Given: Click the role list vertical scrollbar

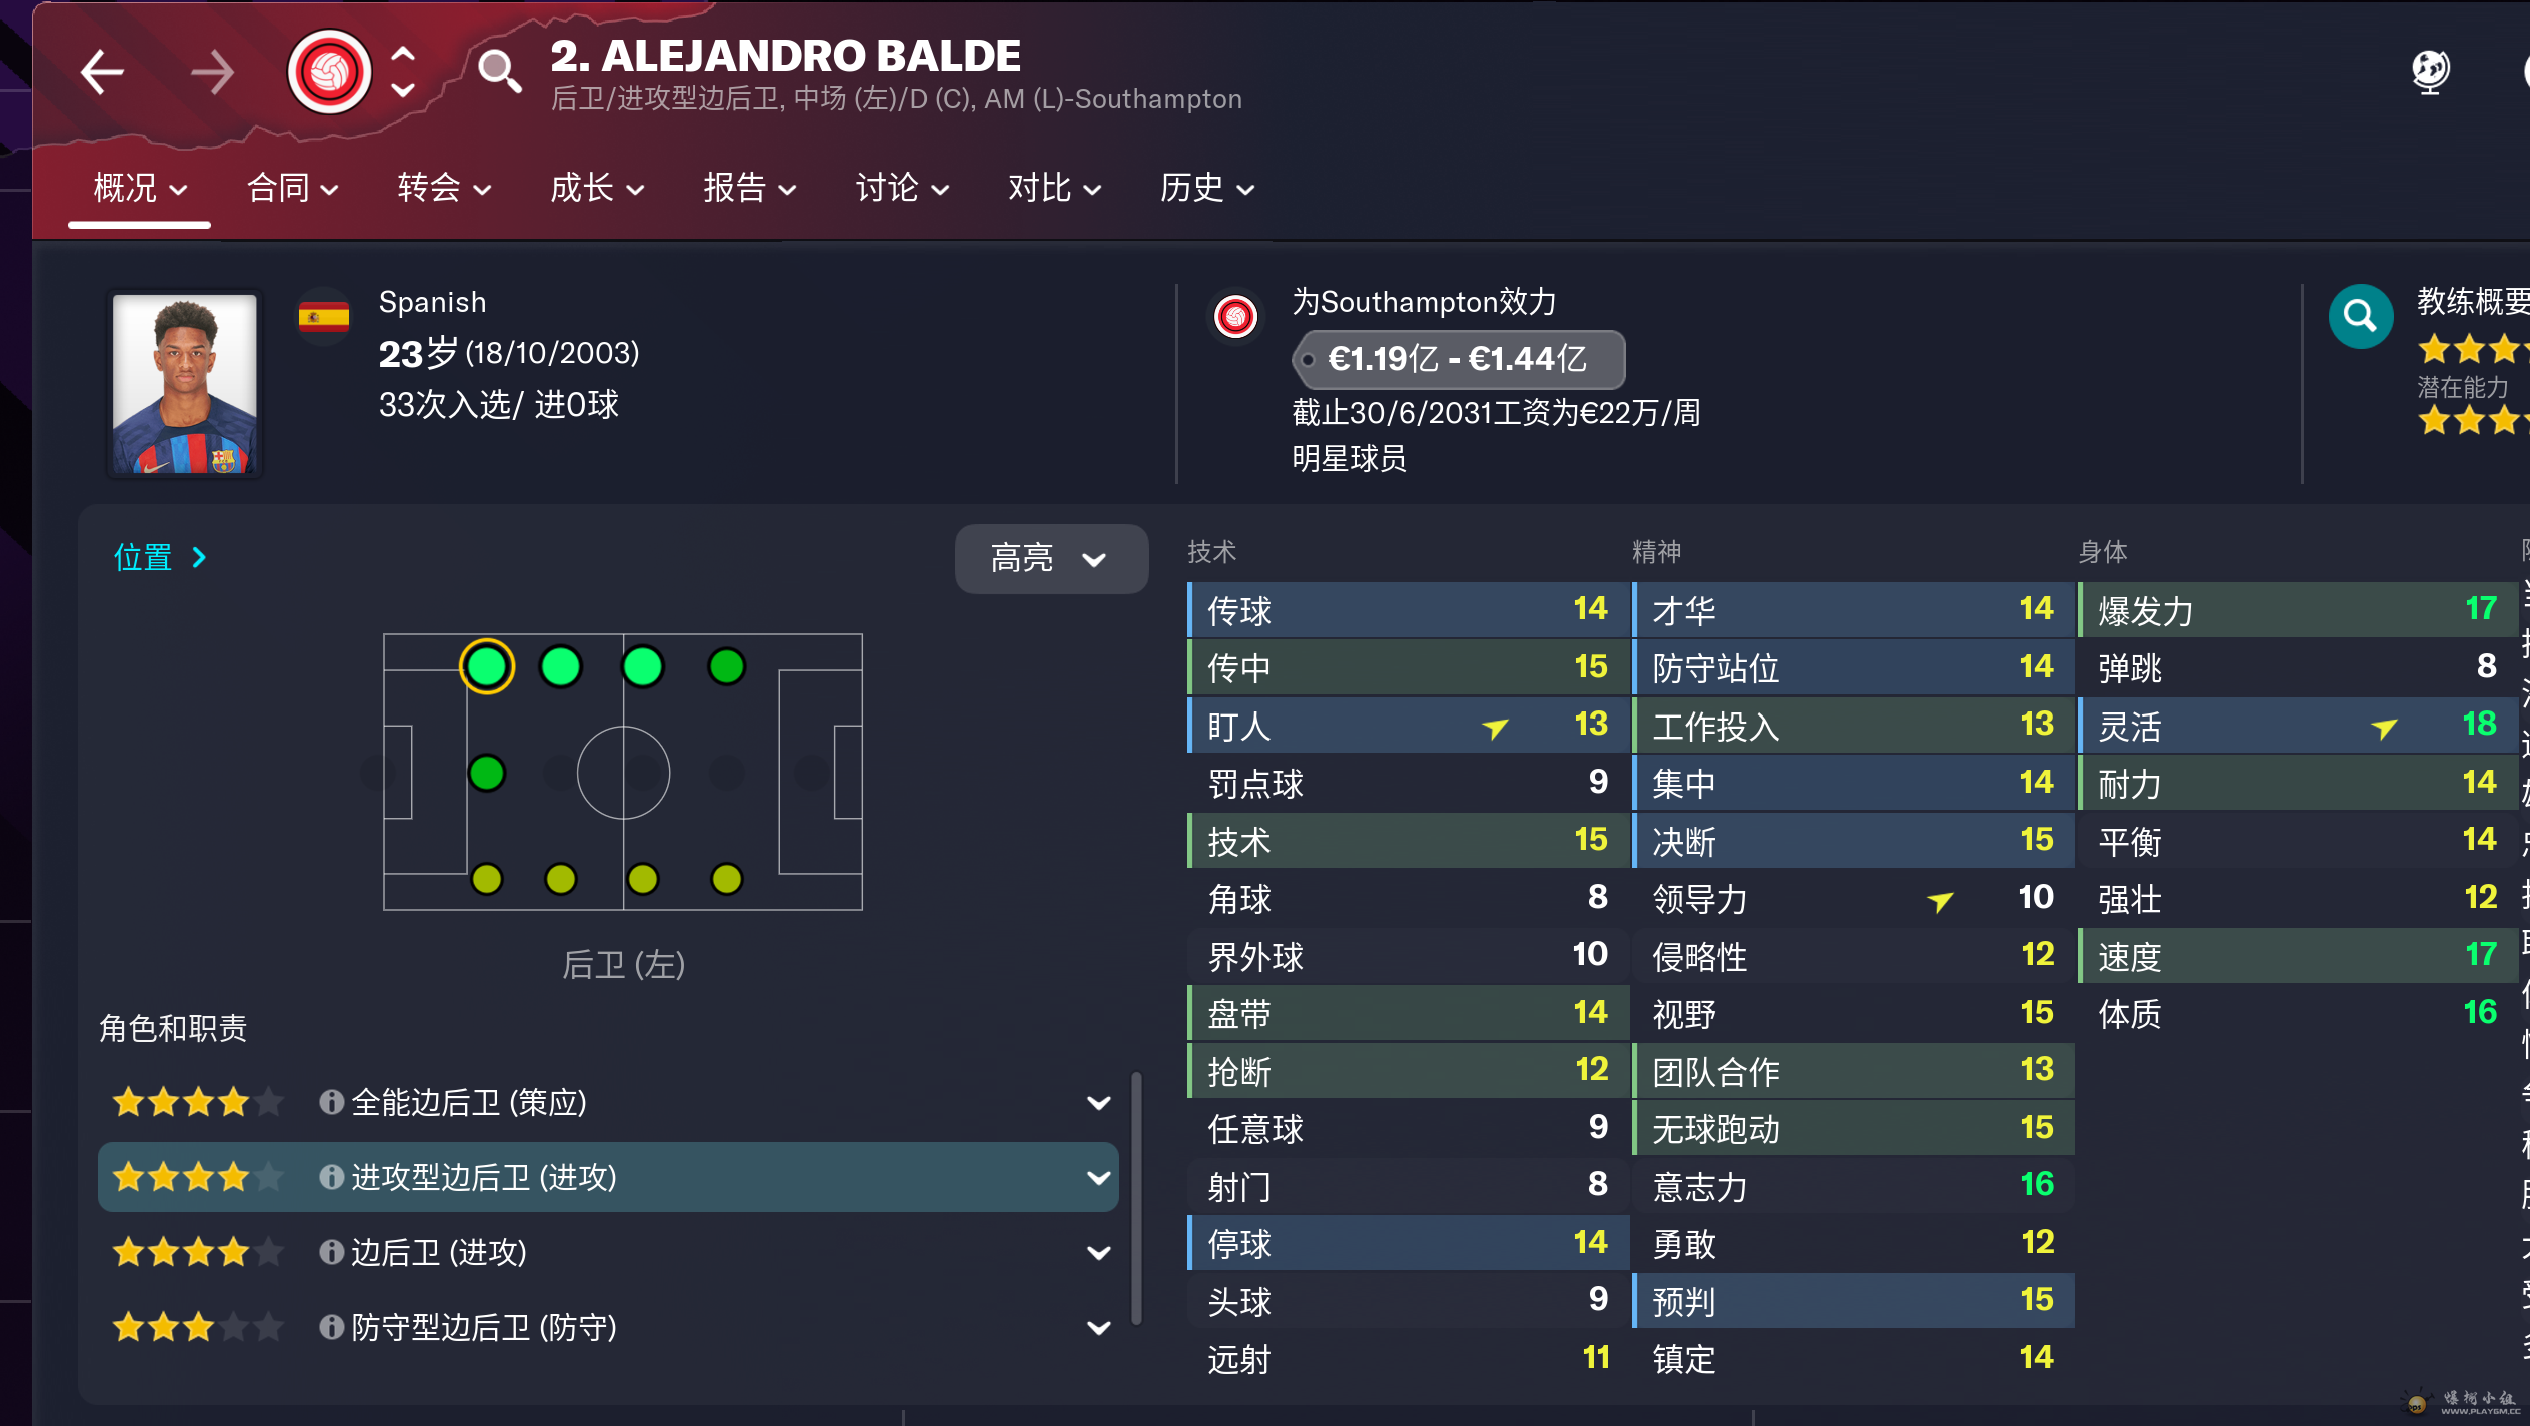Looking at the screenshot, I should pyautogui.click(x=1136, y=1198).
